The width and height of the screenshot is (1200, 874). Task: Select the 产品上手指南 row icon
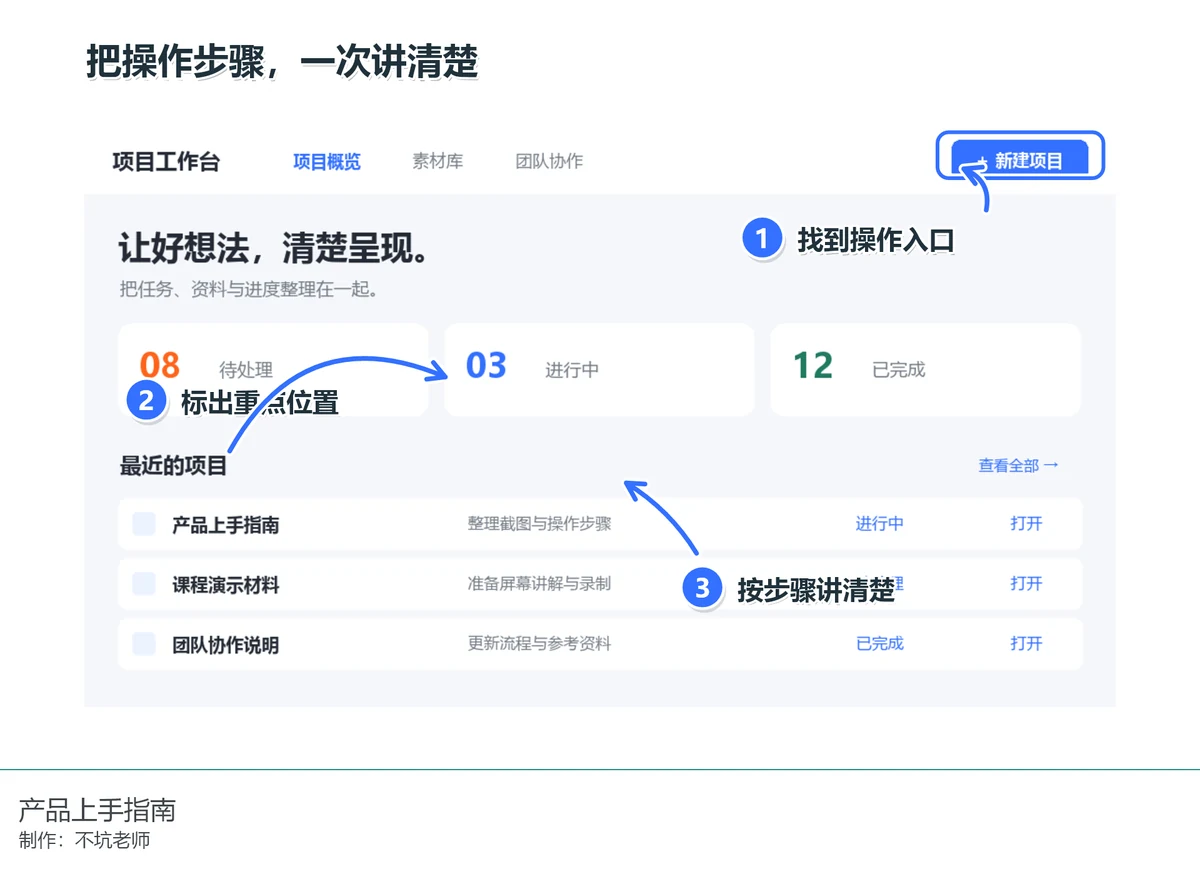click(x=144, y=524)
